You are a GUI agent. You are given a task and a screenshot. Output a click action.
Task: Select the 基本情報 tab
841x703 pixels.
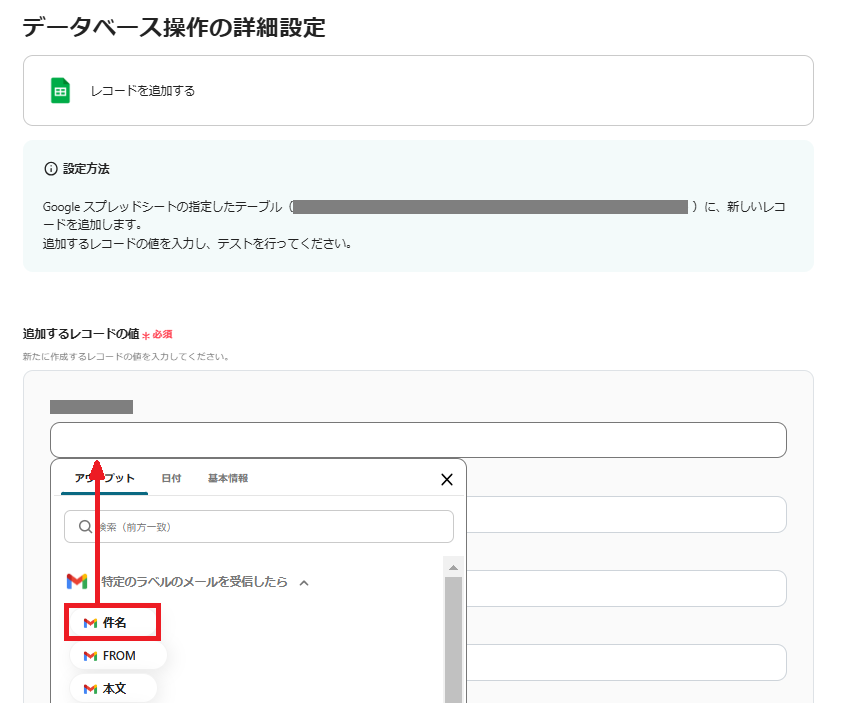228,478
